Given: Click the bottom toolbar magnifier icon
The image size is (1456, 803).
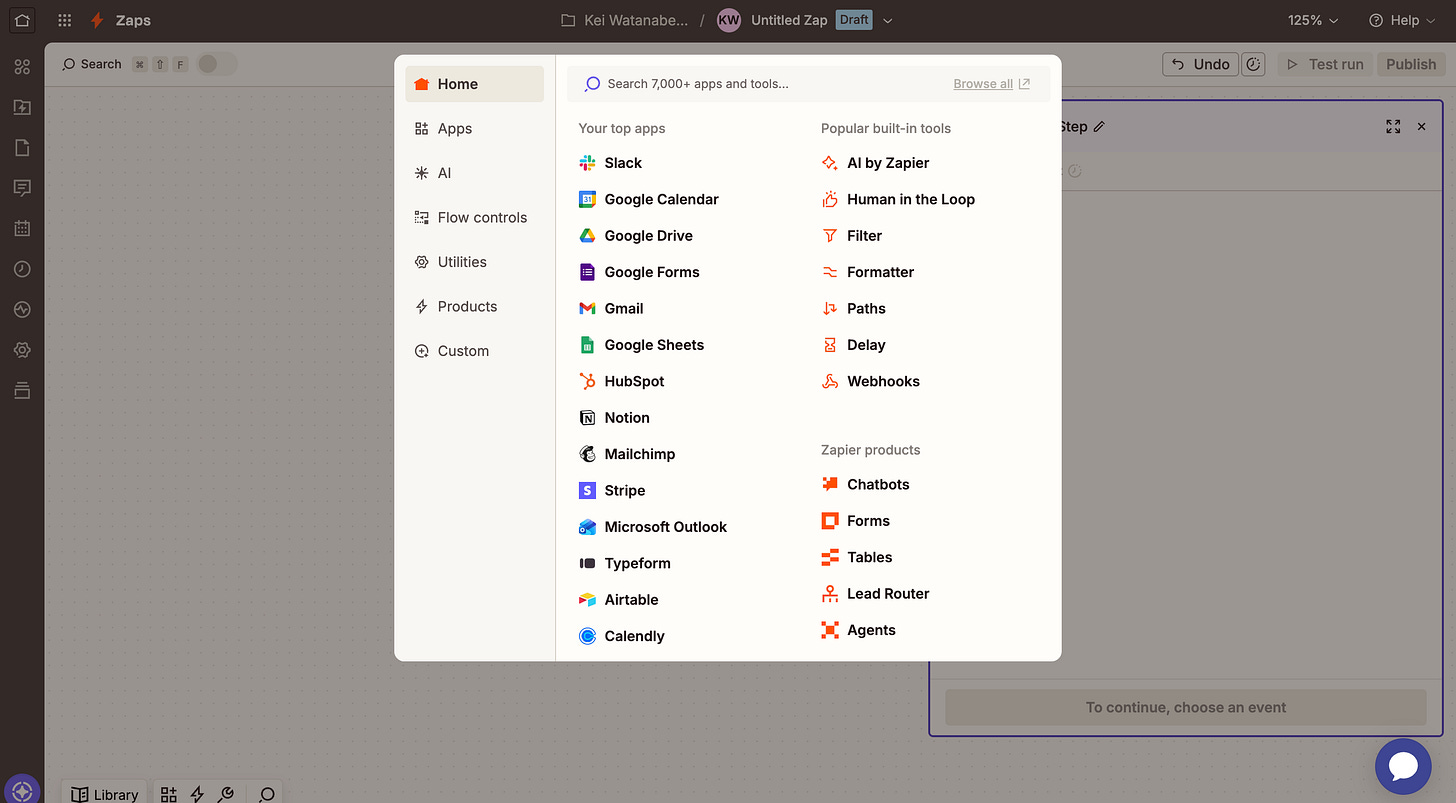Looking at the screenshot, I should coord(267,795).
